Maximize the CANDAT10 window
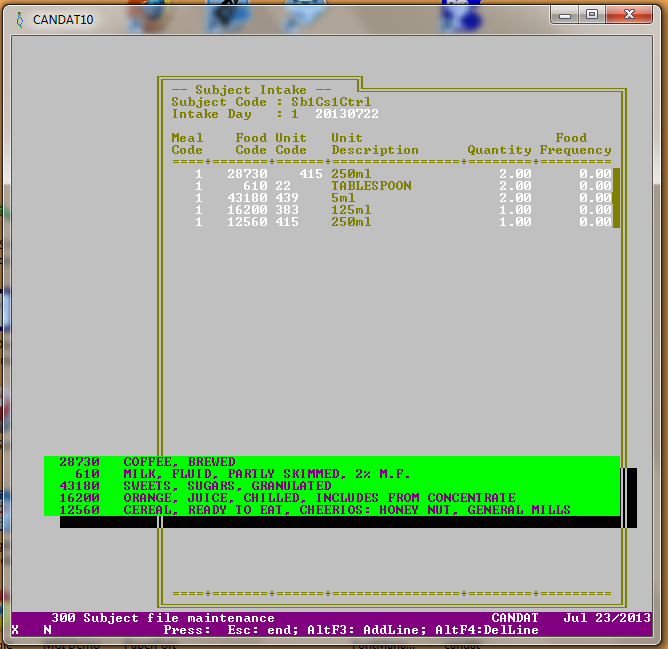The height and width of the screenshot is (649, 668). click(592, 14)
